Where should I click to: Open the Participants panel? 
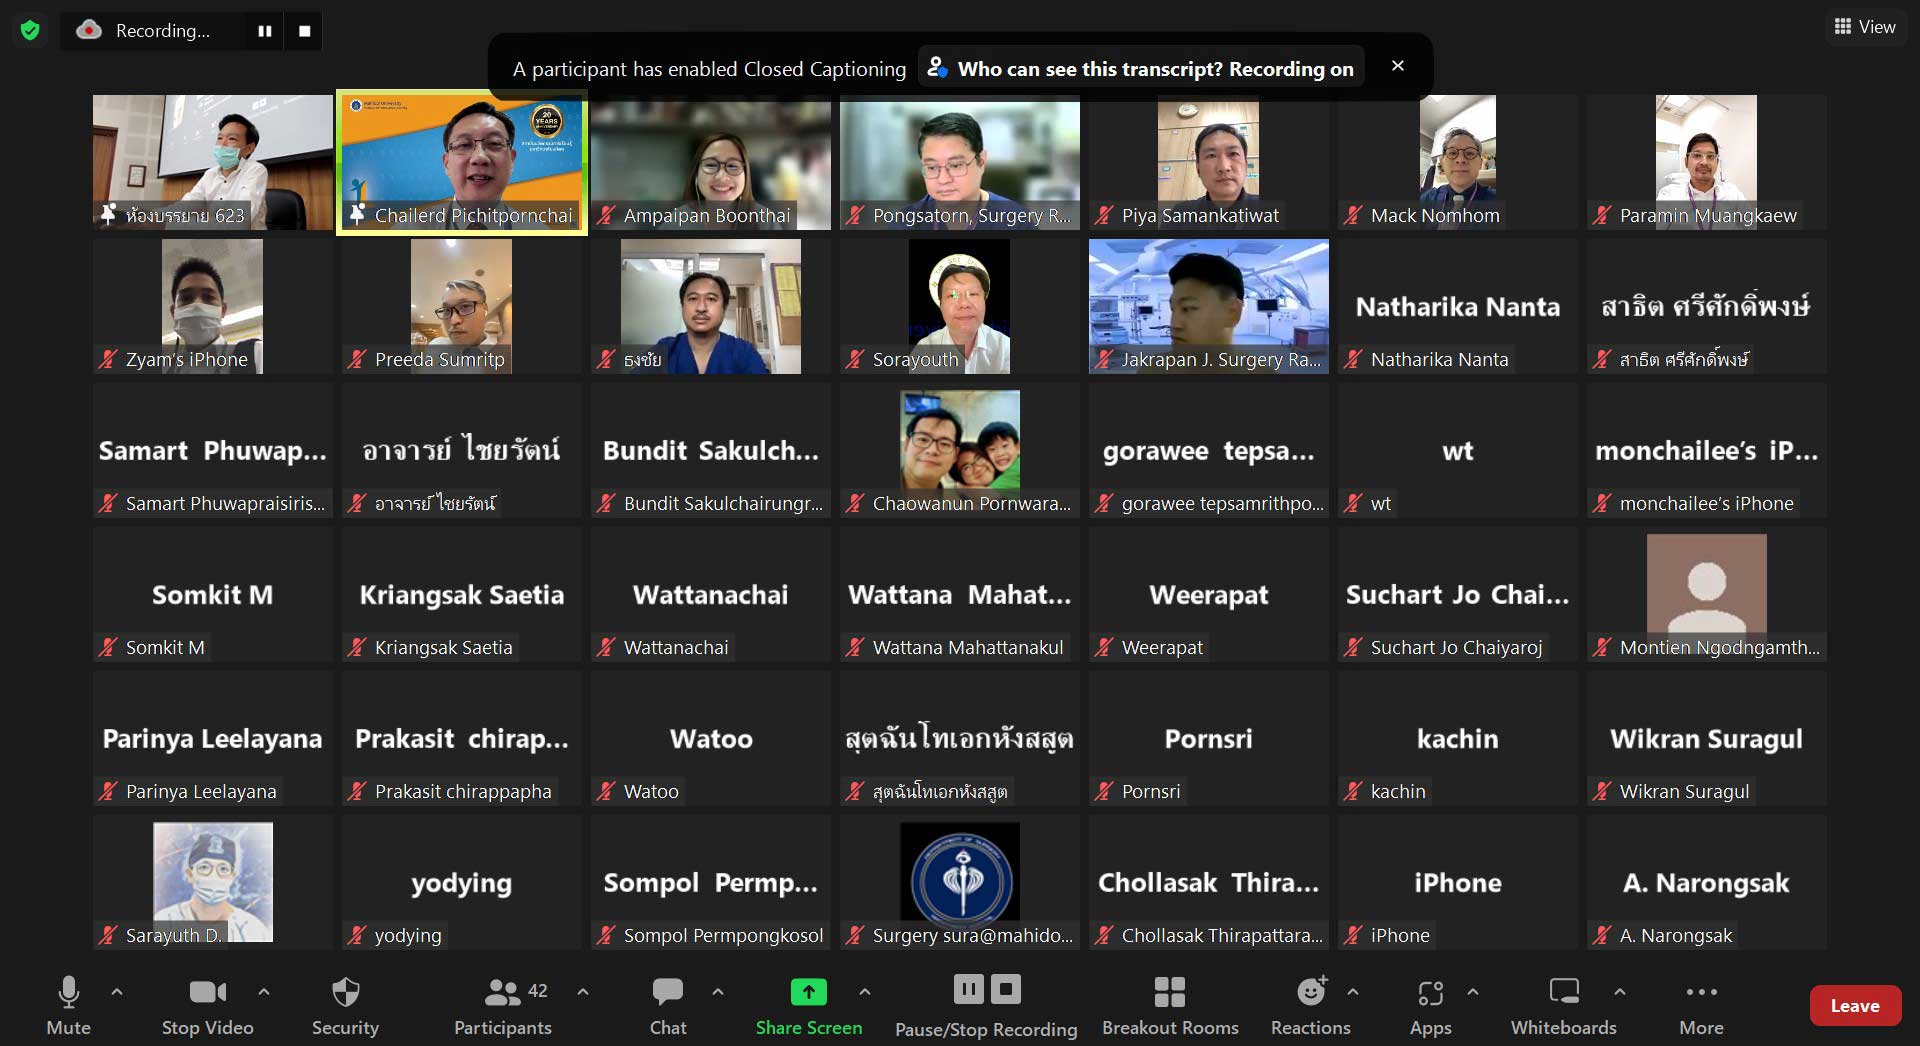[x=502, y=1004]
